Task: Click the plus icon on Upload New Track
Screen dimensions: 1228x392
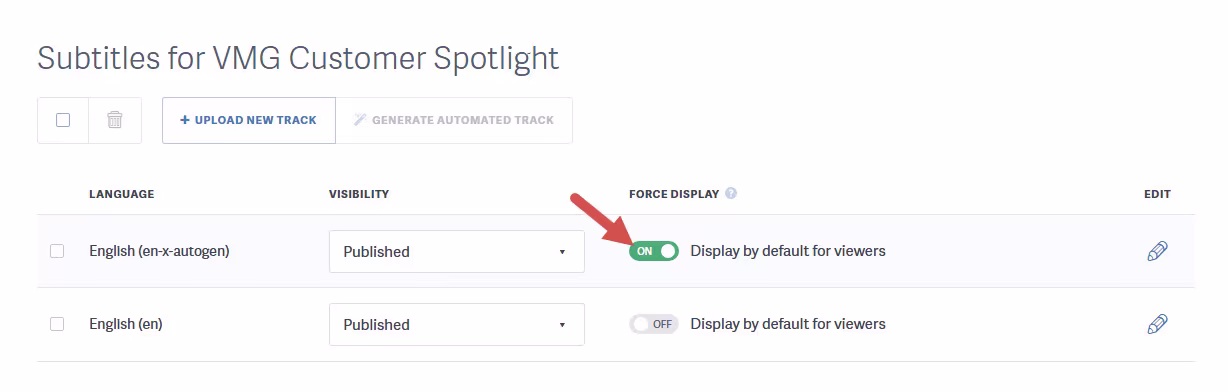Action: (x=185, y=120)
